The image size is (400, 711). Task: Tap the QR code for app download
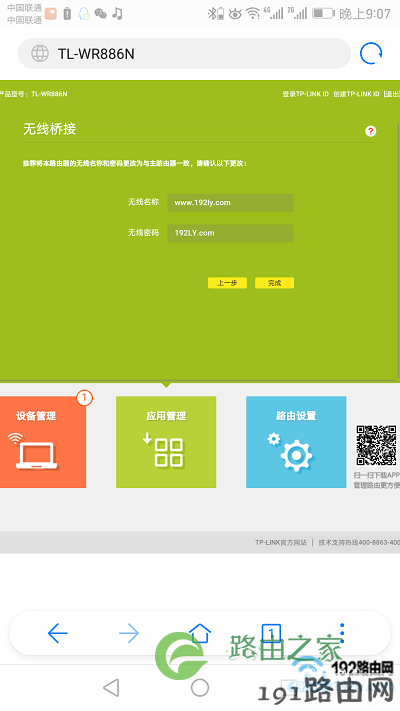376,445
